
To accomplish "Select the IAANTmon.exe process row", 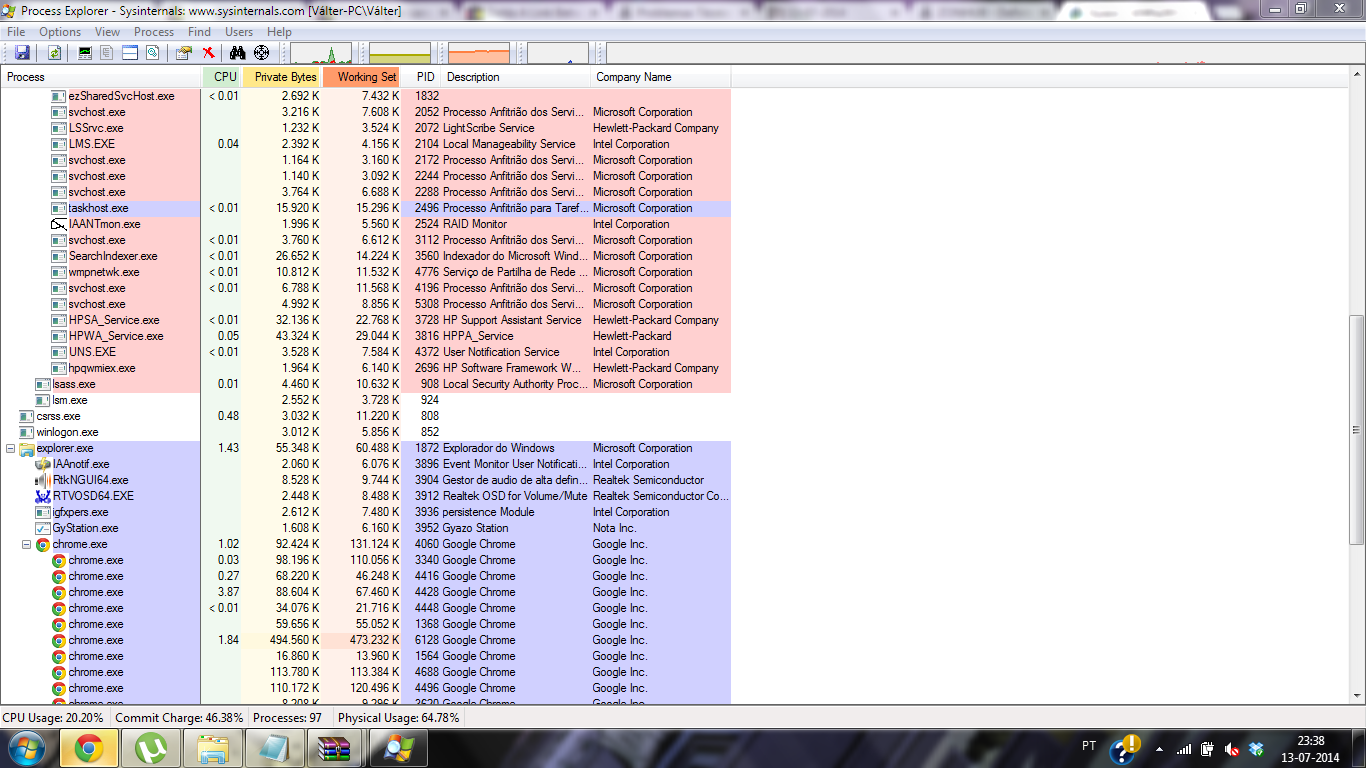I will click(x=366, y=224).
